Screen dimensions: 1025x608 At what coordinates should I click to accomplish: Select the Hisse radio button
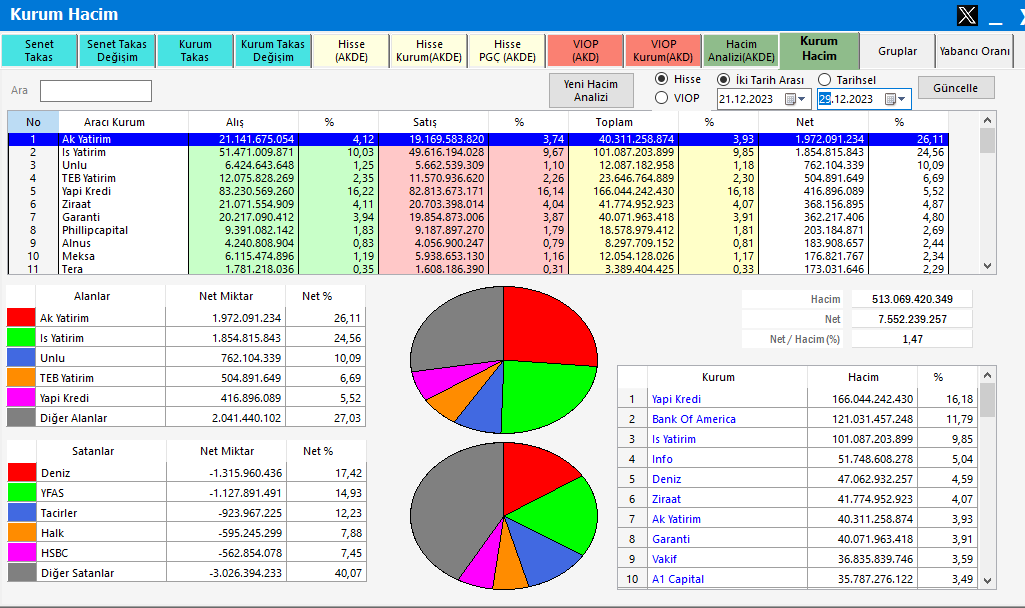coord(662,79)
